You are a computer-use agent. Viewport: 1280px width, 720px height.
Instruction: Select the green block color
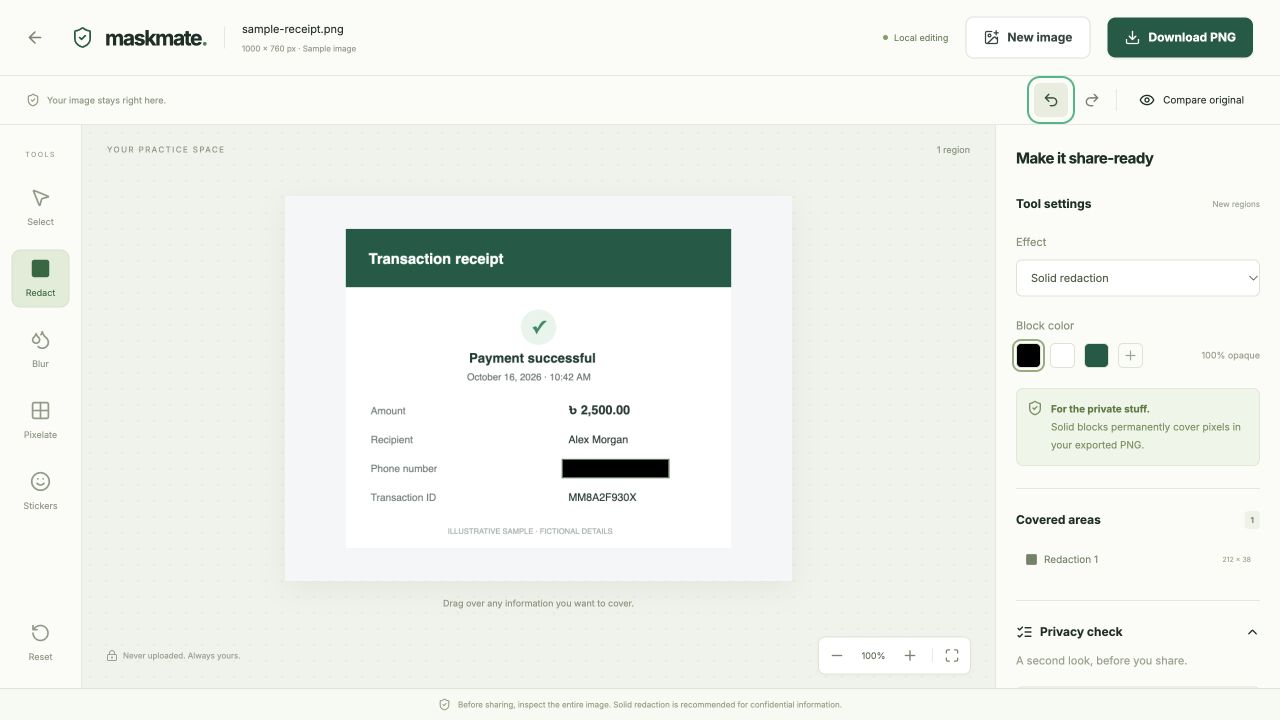[x=1096, y=355]
